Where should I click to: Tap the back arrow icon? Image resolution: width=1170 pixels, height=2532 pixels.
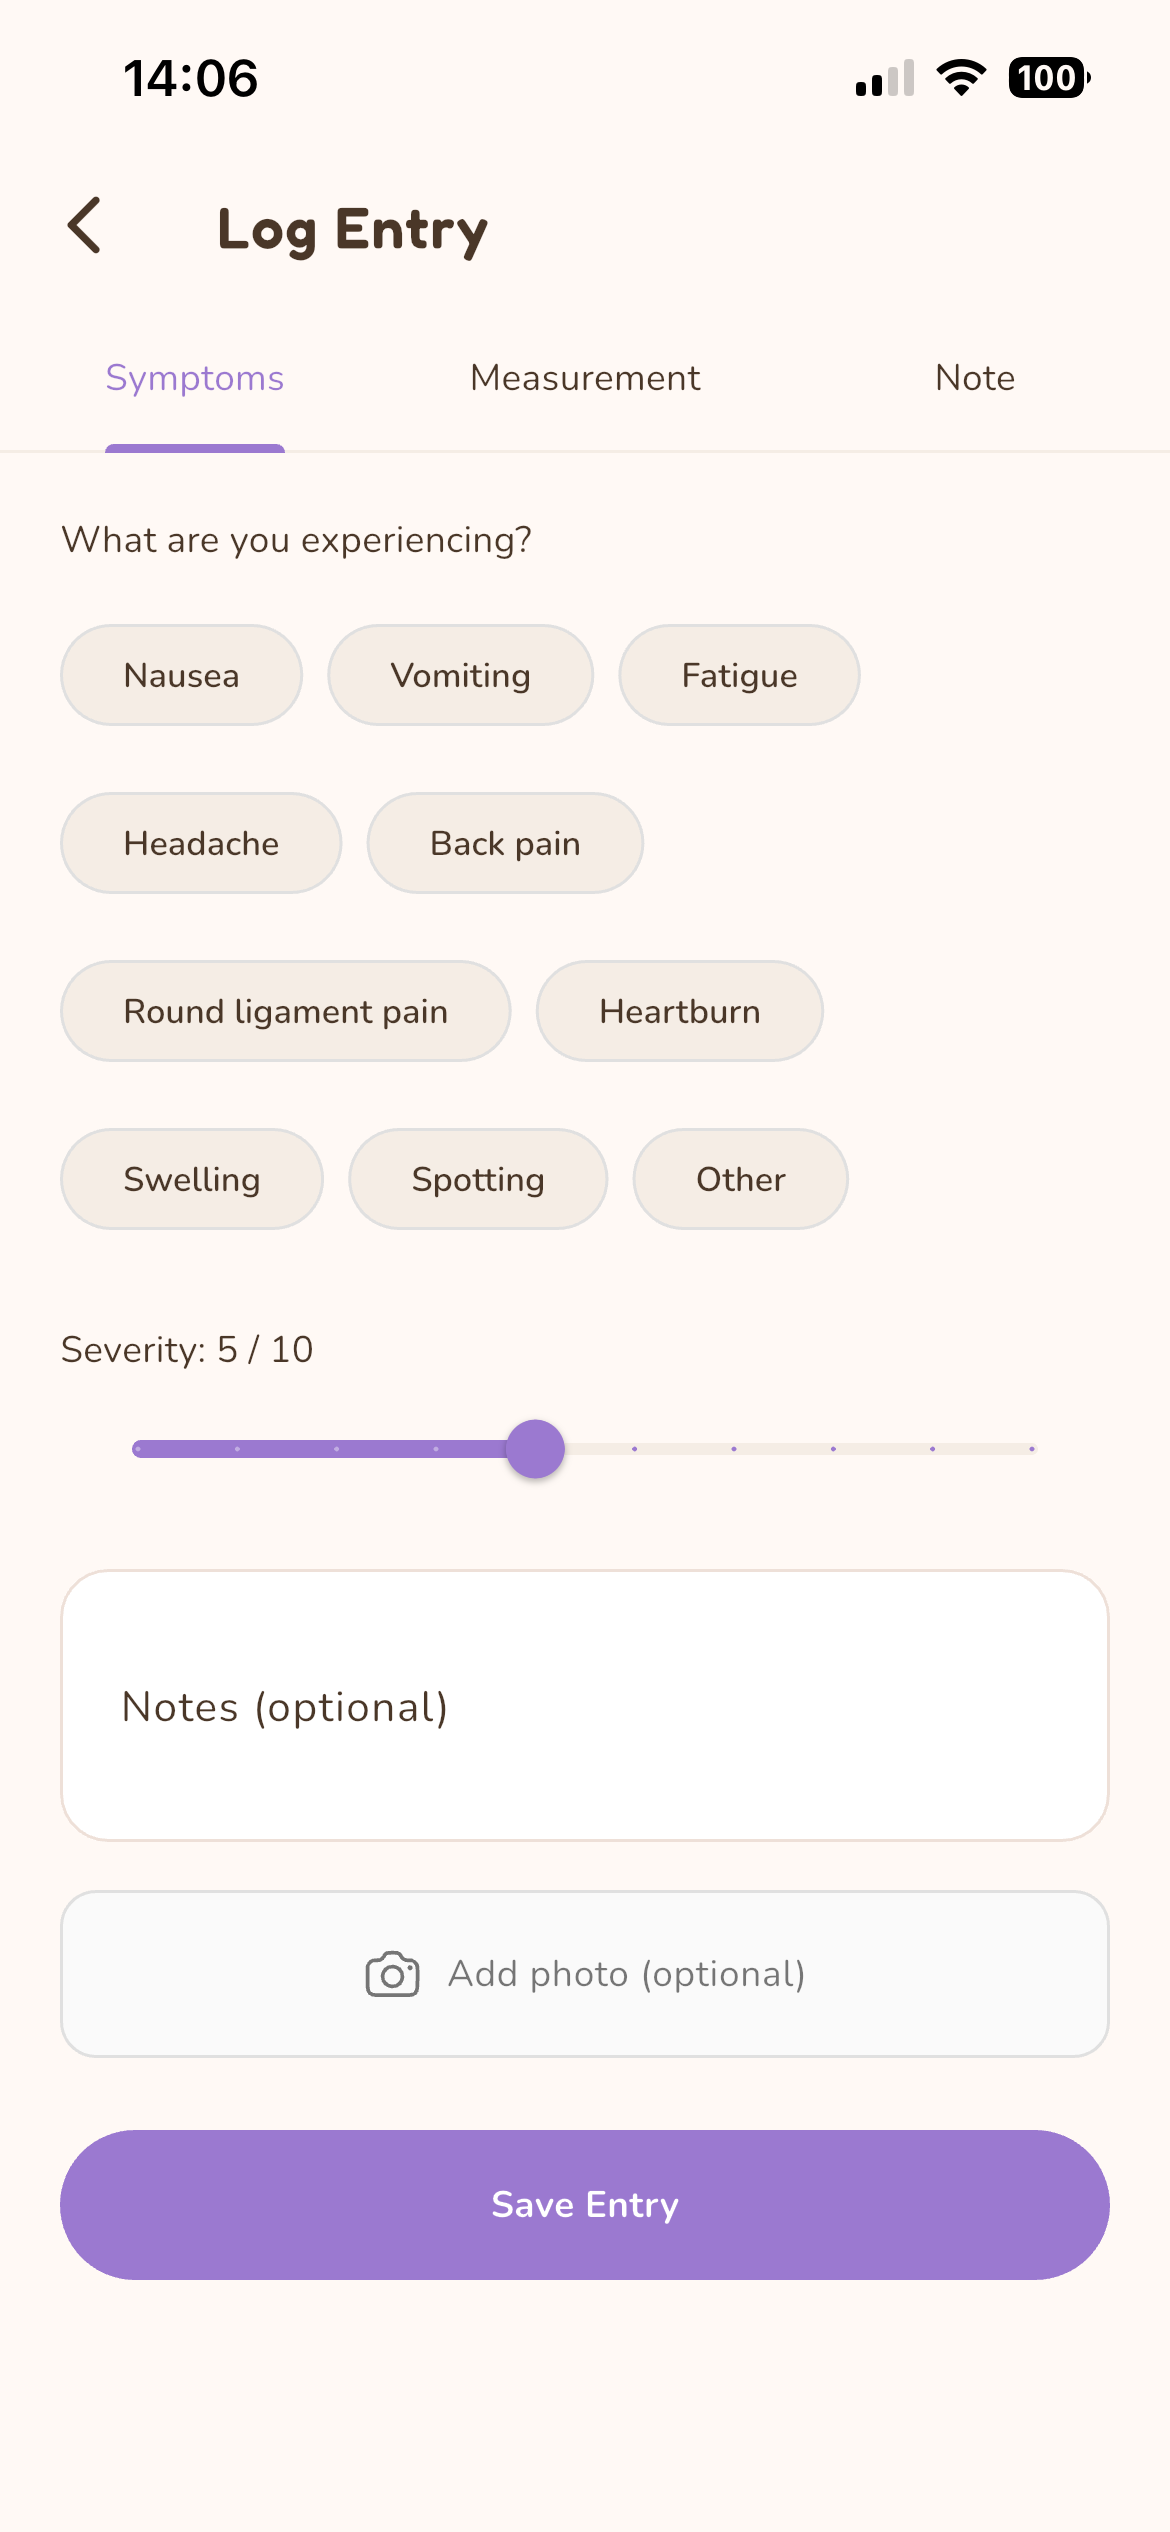point(85,225)
